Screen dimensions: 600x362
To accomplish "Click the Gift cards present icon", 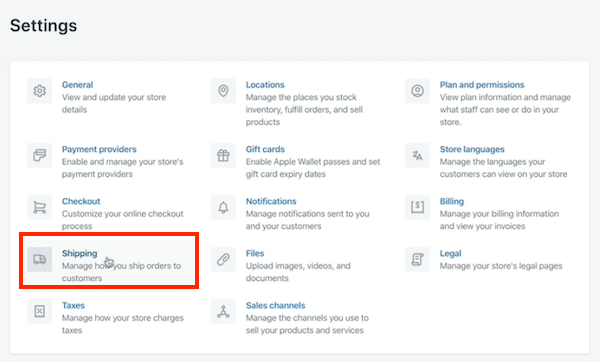I will coord(223,155).
